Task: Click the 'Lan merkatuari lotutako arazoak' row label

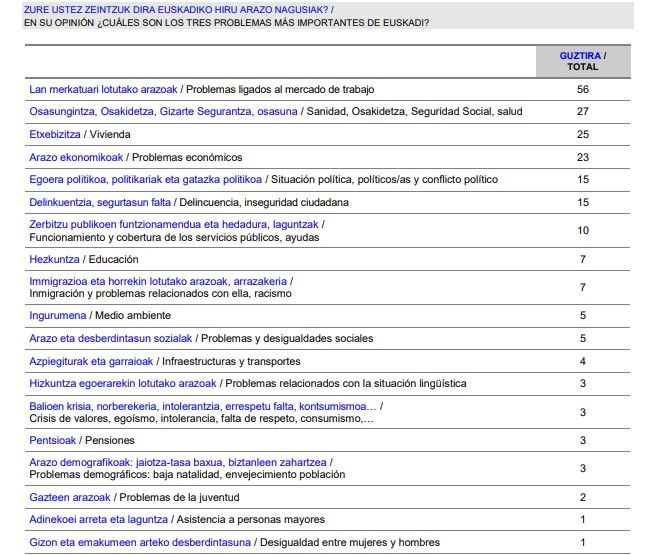Action: coord(104,89)
